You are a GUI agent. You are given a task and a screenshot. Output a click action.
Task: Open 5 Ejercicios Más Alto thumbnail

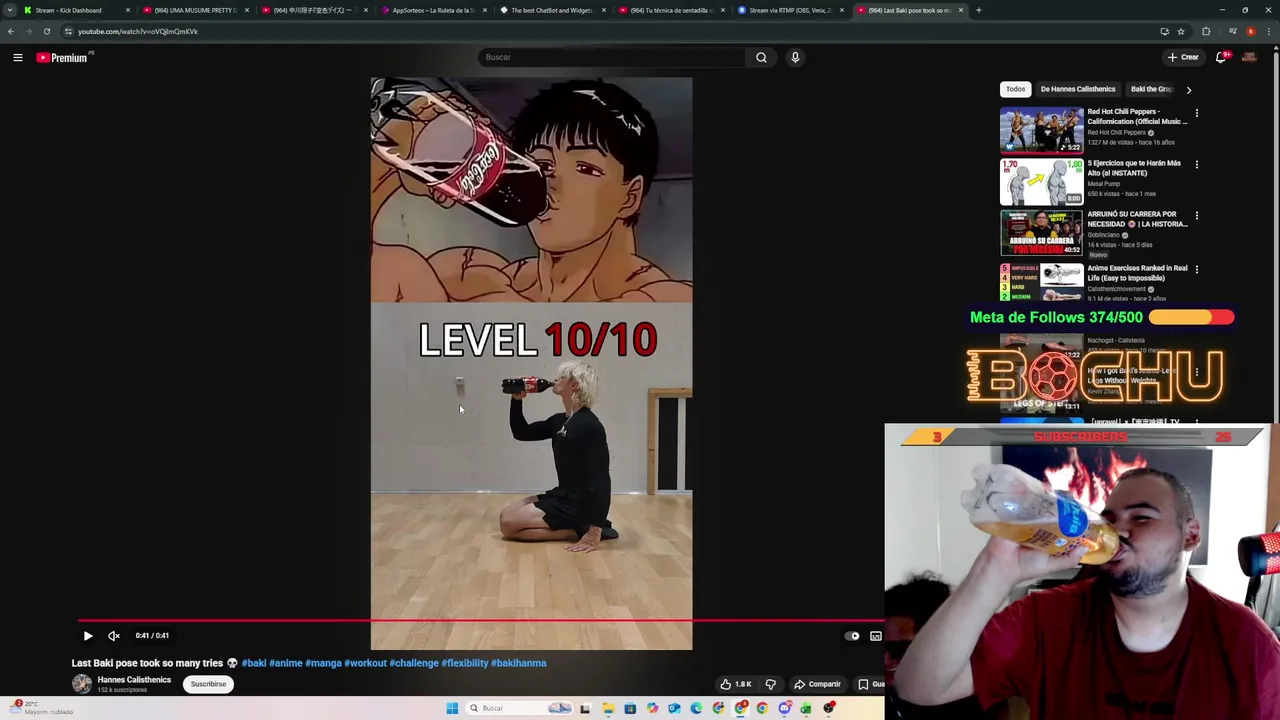tap(1041, 182)
